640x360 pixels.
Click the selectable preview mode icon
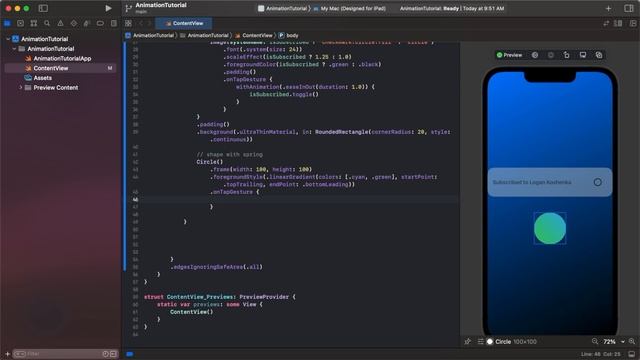(x=535, y=55)
